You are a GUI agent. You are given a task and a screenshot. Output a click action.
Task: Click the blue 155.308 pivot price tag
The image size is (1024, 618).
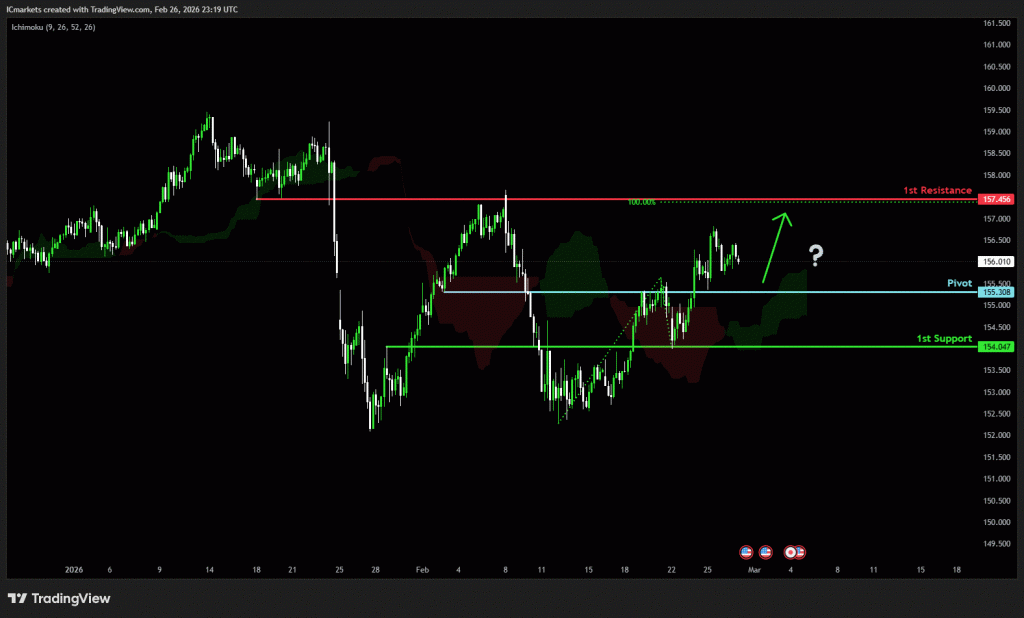[997, 293]
